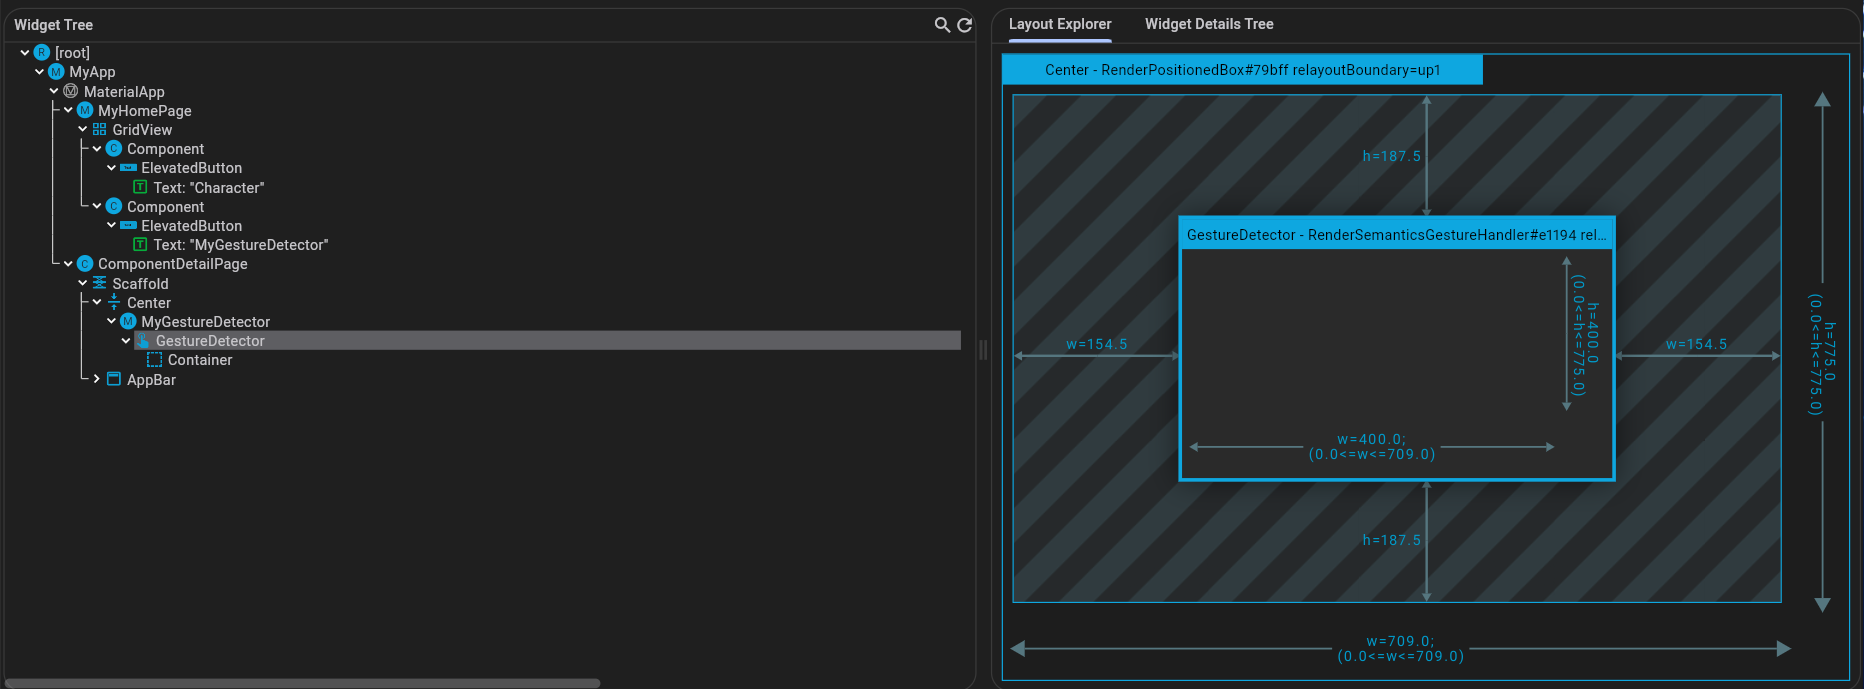Click the MyHomePage widget icon
The height and width of the screenshot is (689, 1864).
[x=85, y=110]
